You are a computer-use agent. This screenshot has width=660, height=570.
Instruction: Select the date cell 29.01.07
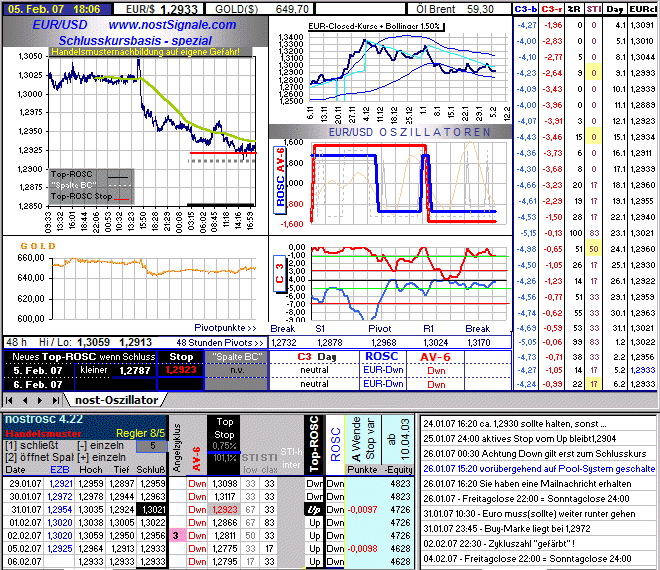pos(25,484)
